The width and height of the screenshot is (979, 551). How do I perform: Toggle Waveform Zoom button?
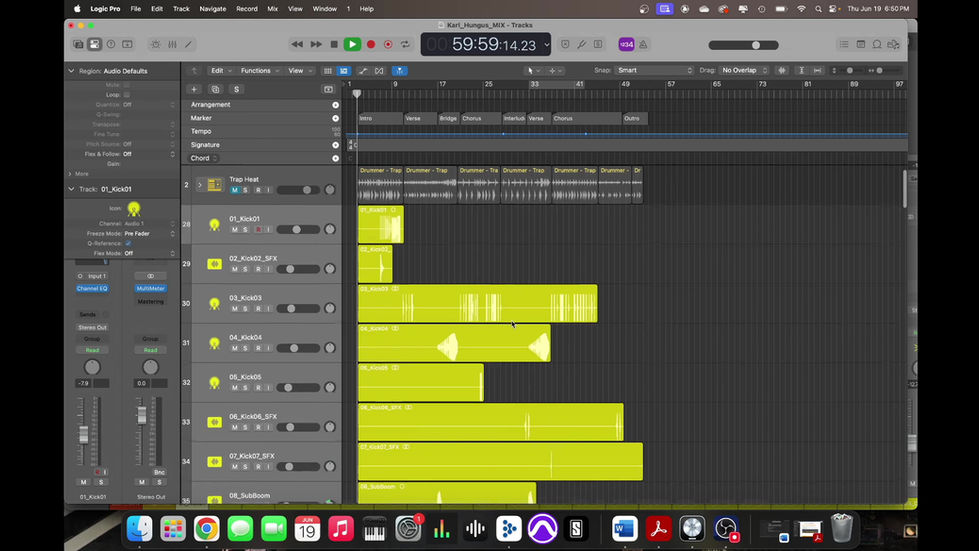tap(782, 71)
